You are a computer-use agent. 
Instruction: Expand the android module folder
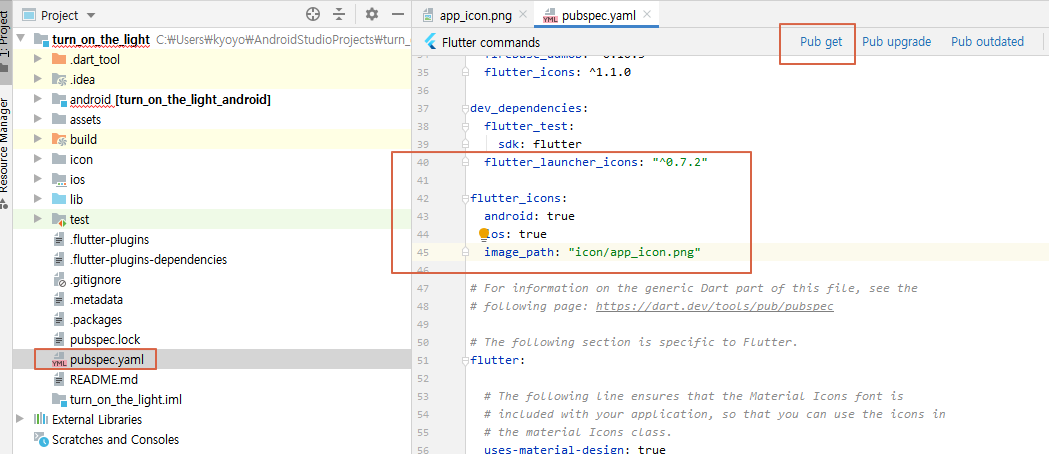[38, 100]
